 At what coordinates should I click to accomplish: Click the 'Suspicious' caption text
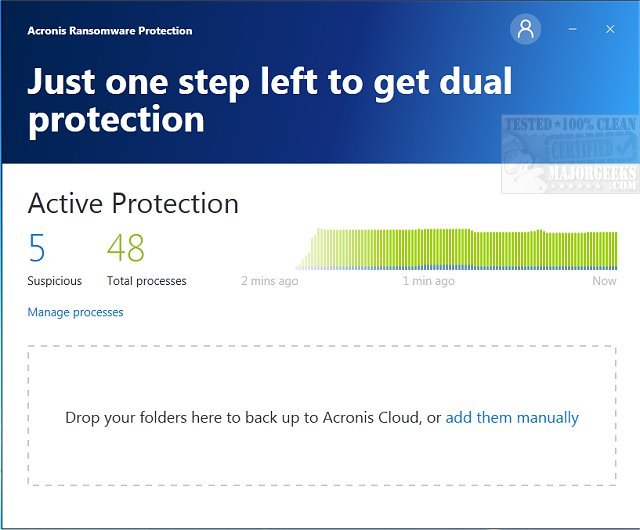tap(54, 281)
